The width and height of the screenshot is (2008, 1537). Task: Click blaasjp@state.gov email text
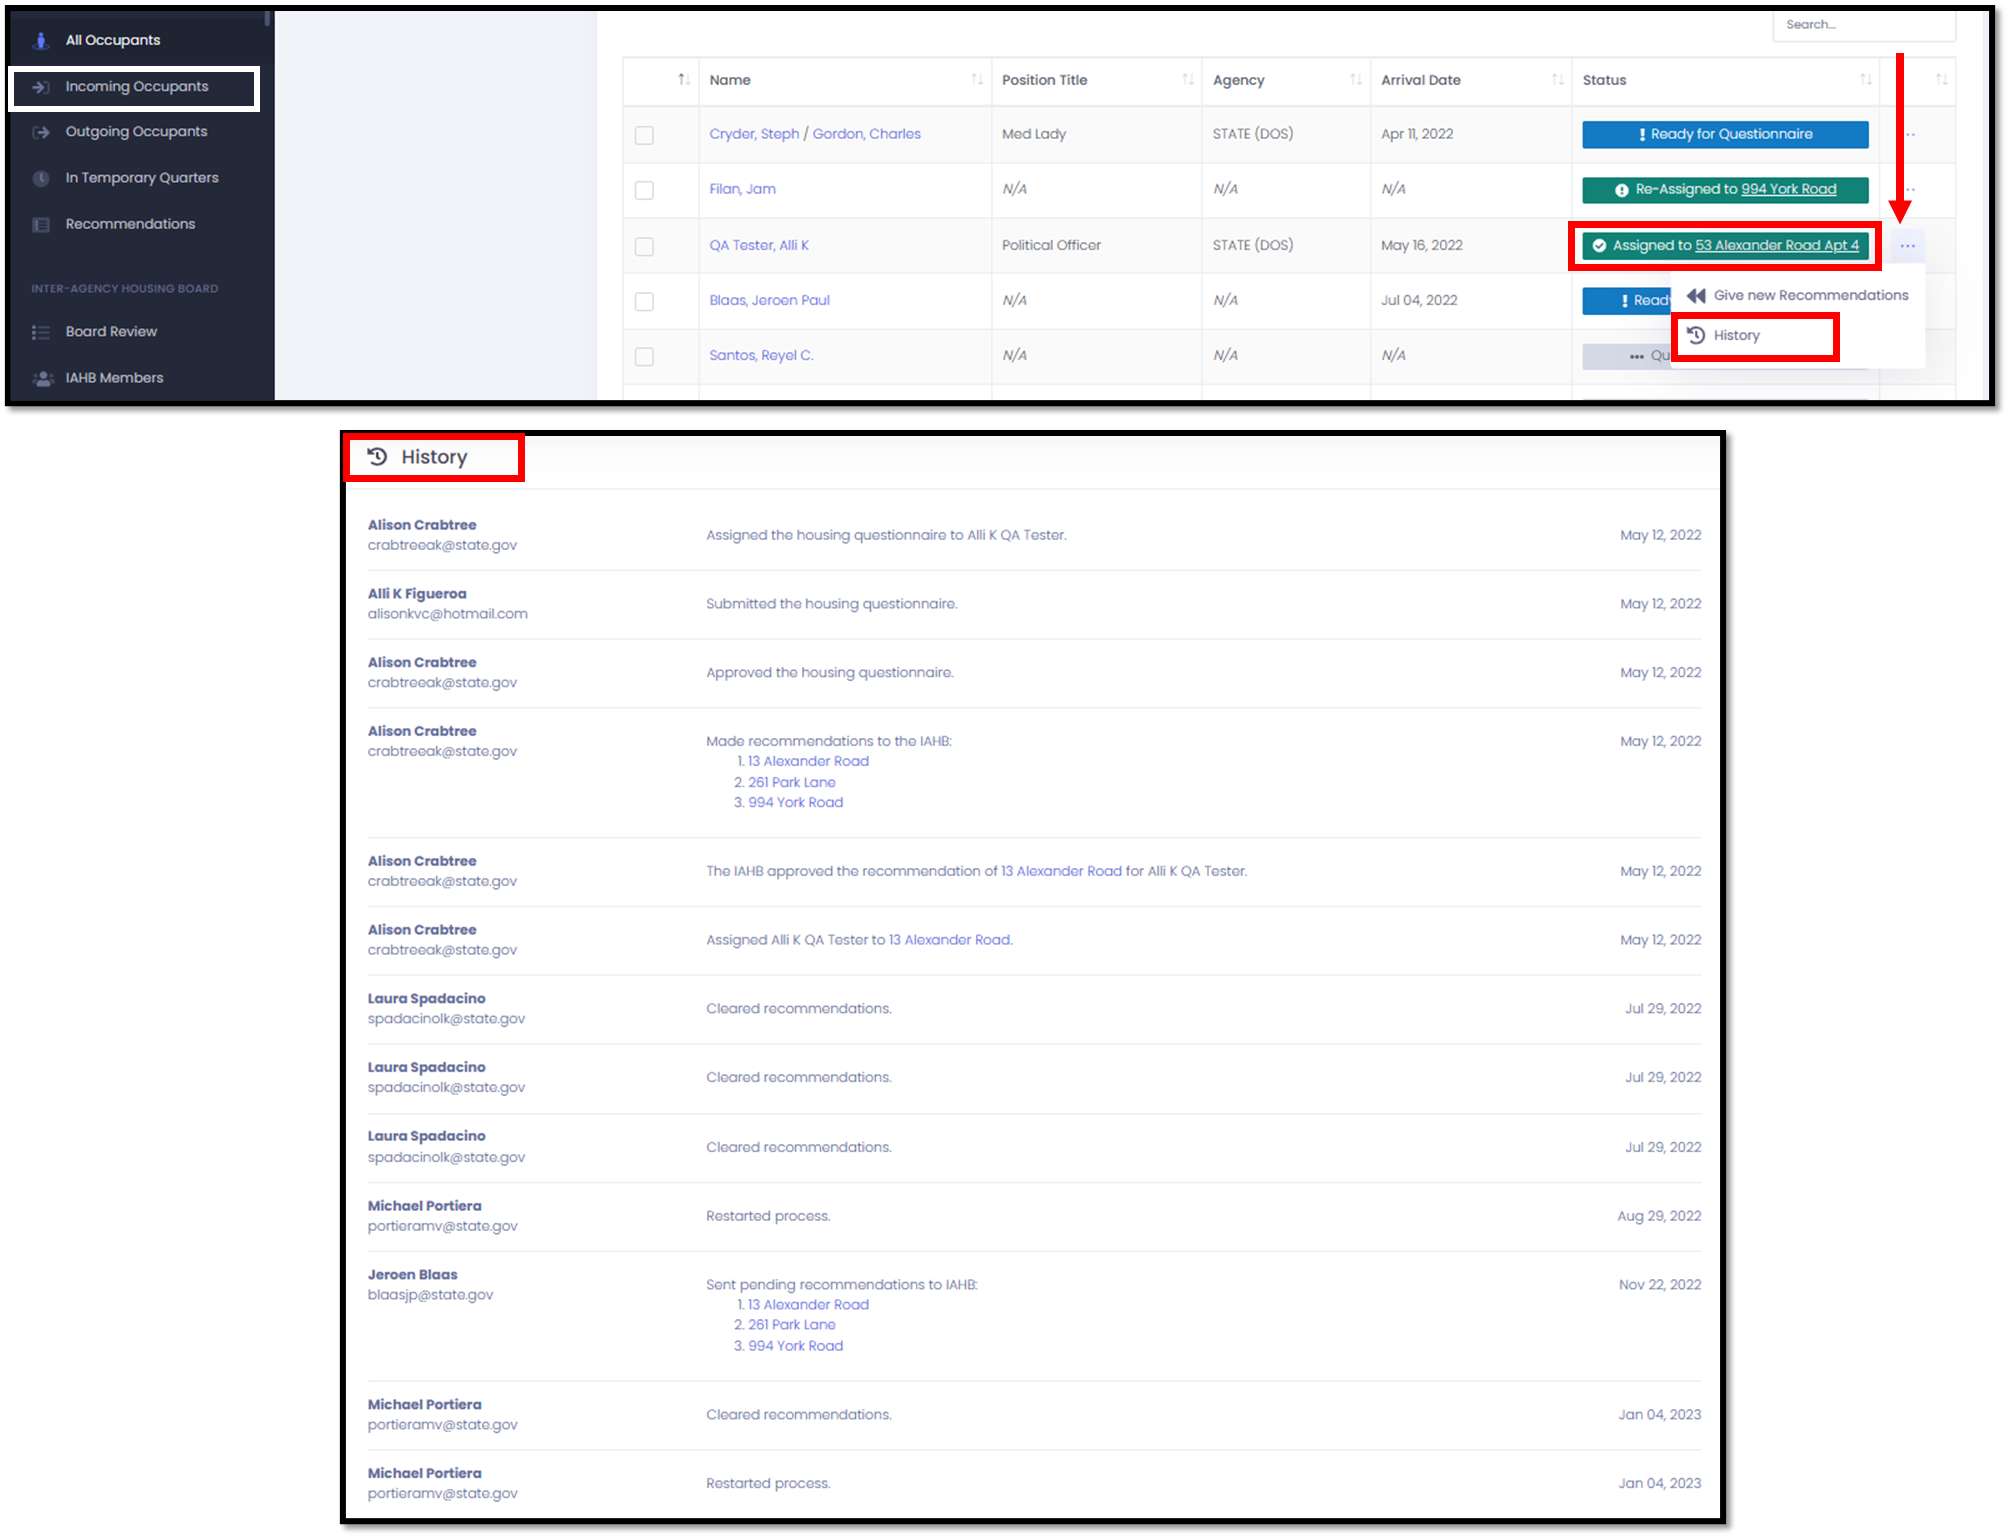pyautogui.click(x=430, y=1295)
